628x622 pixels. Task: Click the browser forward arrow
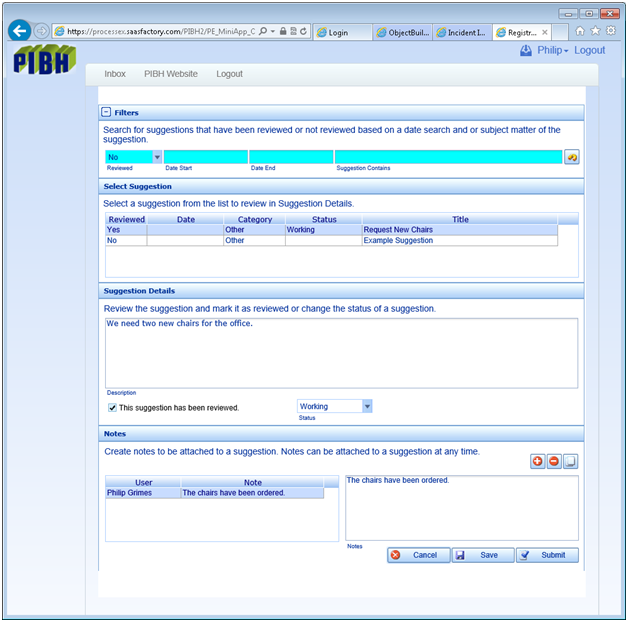tap(41, 31)
